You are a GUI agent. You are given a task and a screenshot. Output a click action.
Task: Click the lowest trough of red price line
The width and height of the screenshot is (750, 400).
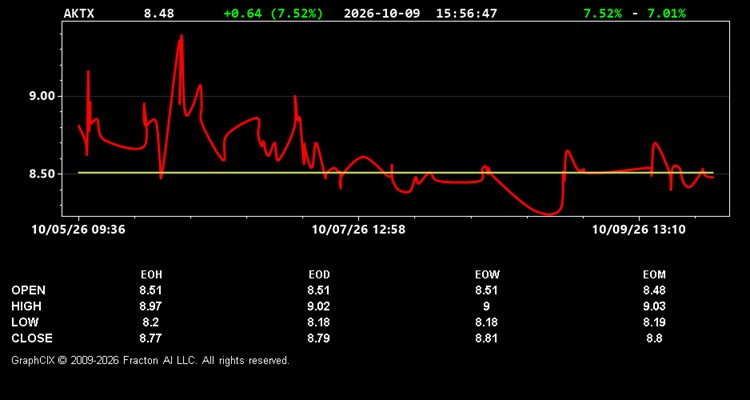click(549, 214)
